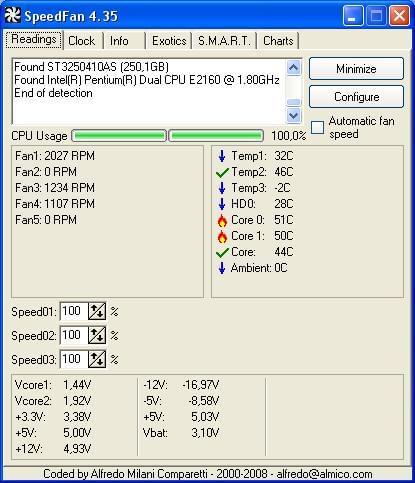Image resolution: width=415 pixels, height=483 pixels.
Task: Show the Charts tab
Action: tap(278, 41)
